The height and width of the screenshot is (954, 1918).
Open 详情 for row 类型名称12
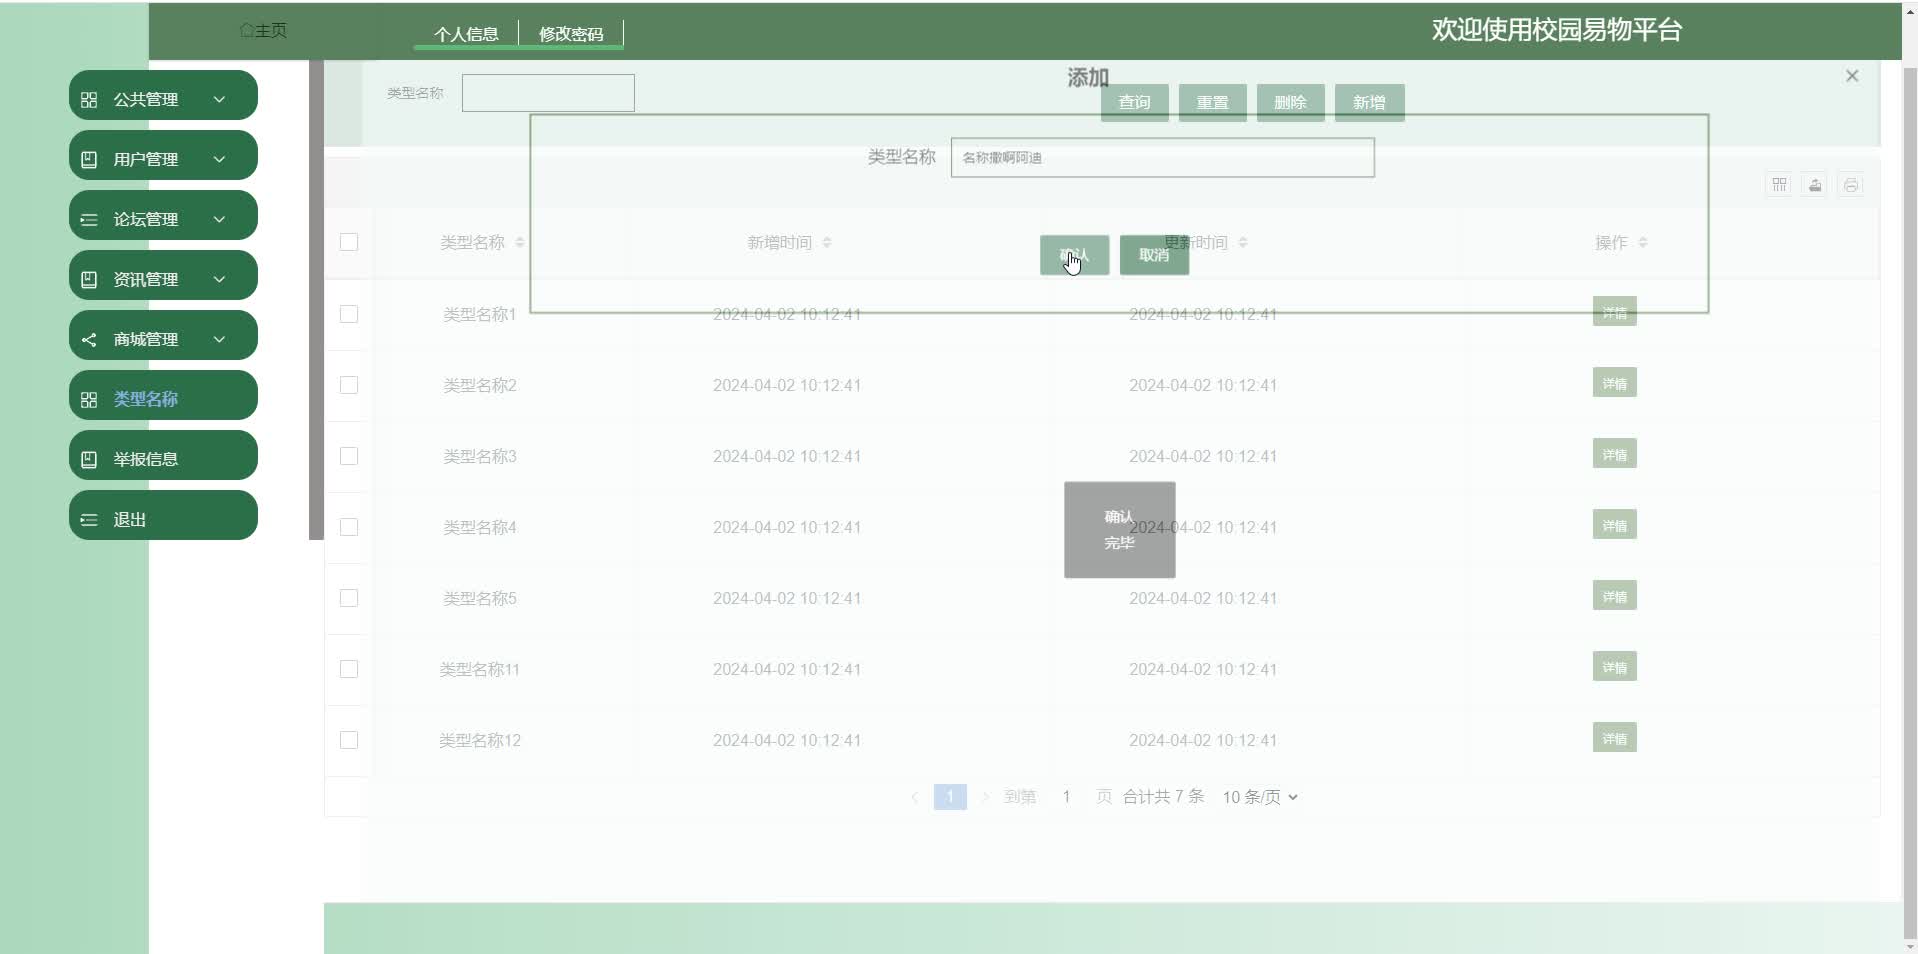pyautogui.click(x=1614, y=738)
